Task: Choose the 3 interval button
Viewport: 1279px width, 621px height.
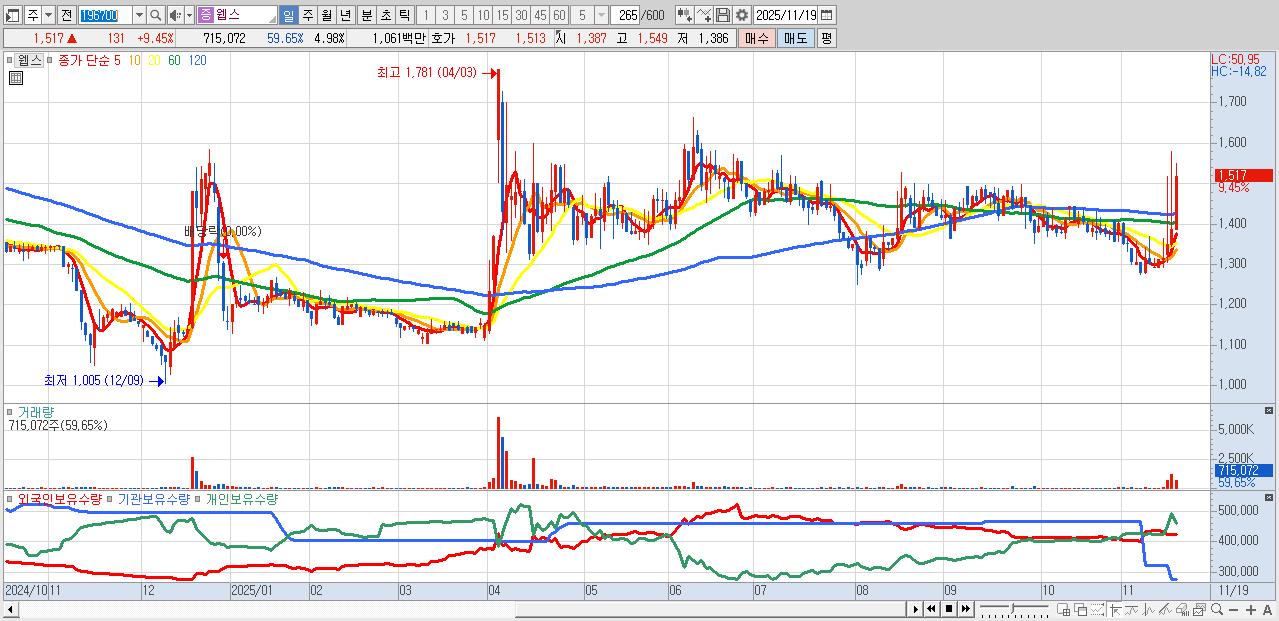Action: 445,15
